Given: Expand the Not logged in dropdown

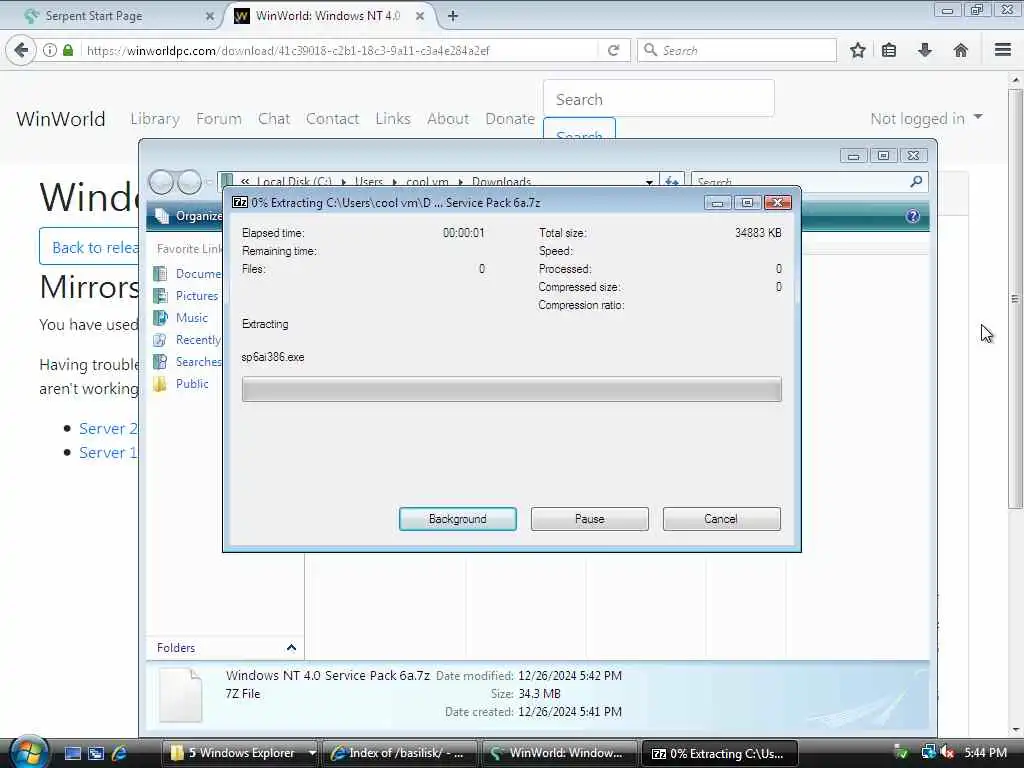Looking at the screenshot, I should (x=926, y=119).
